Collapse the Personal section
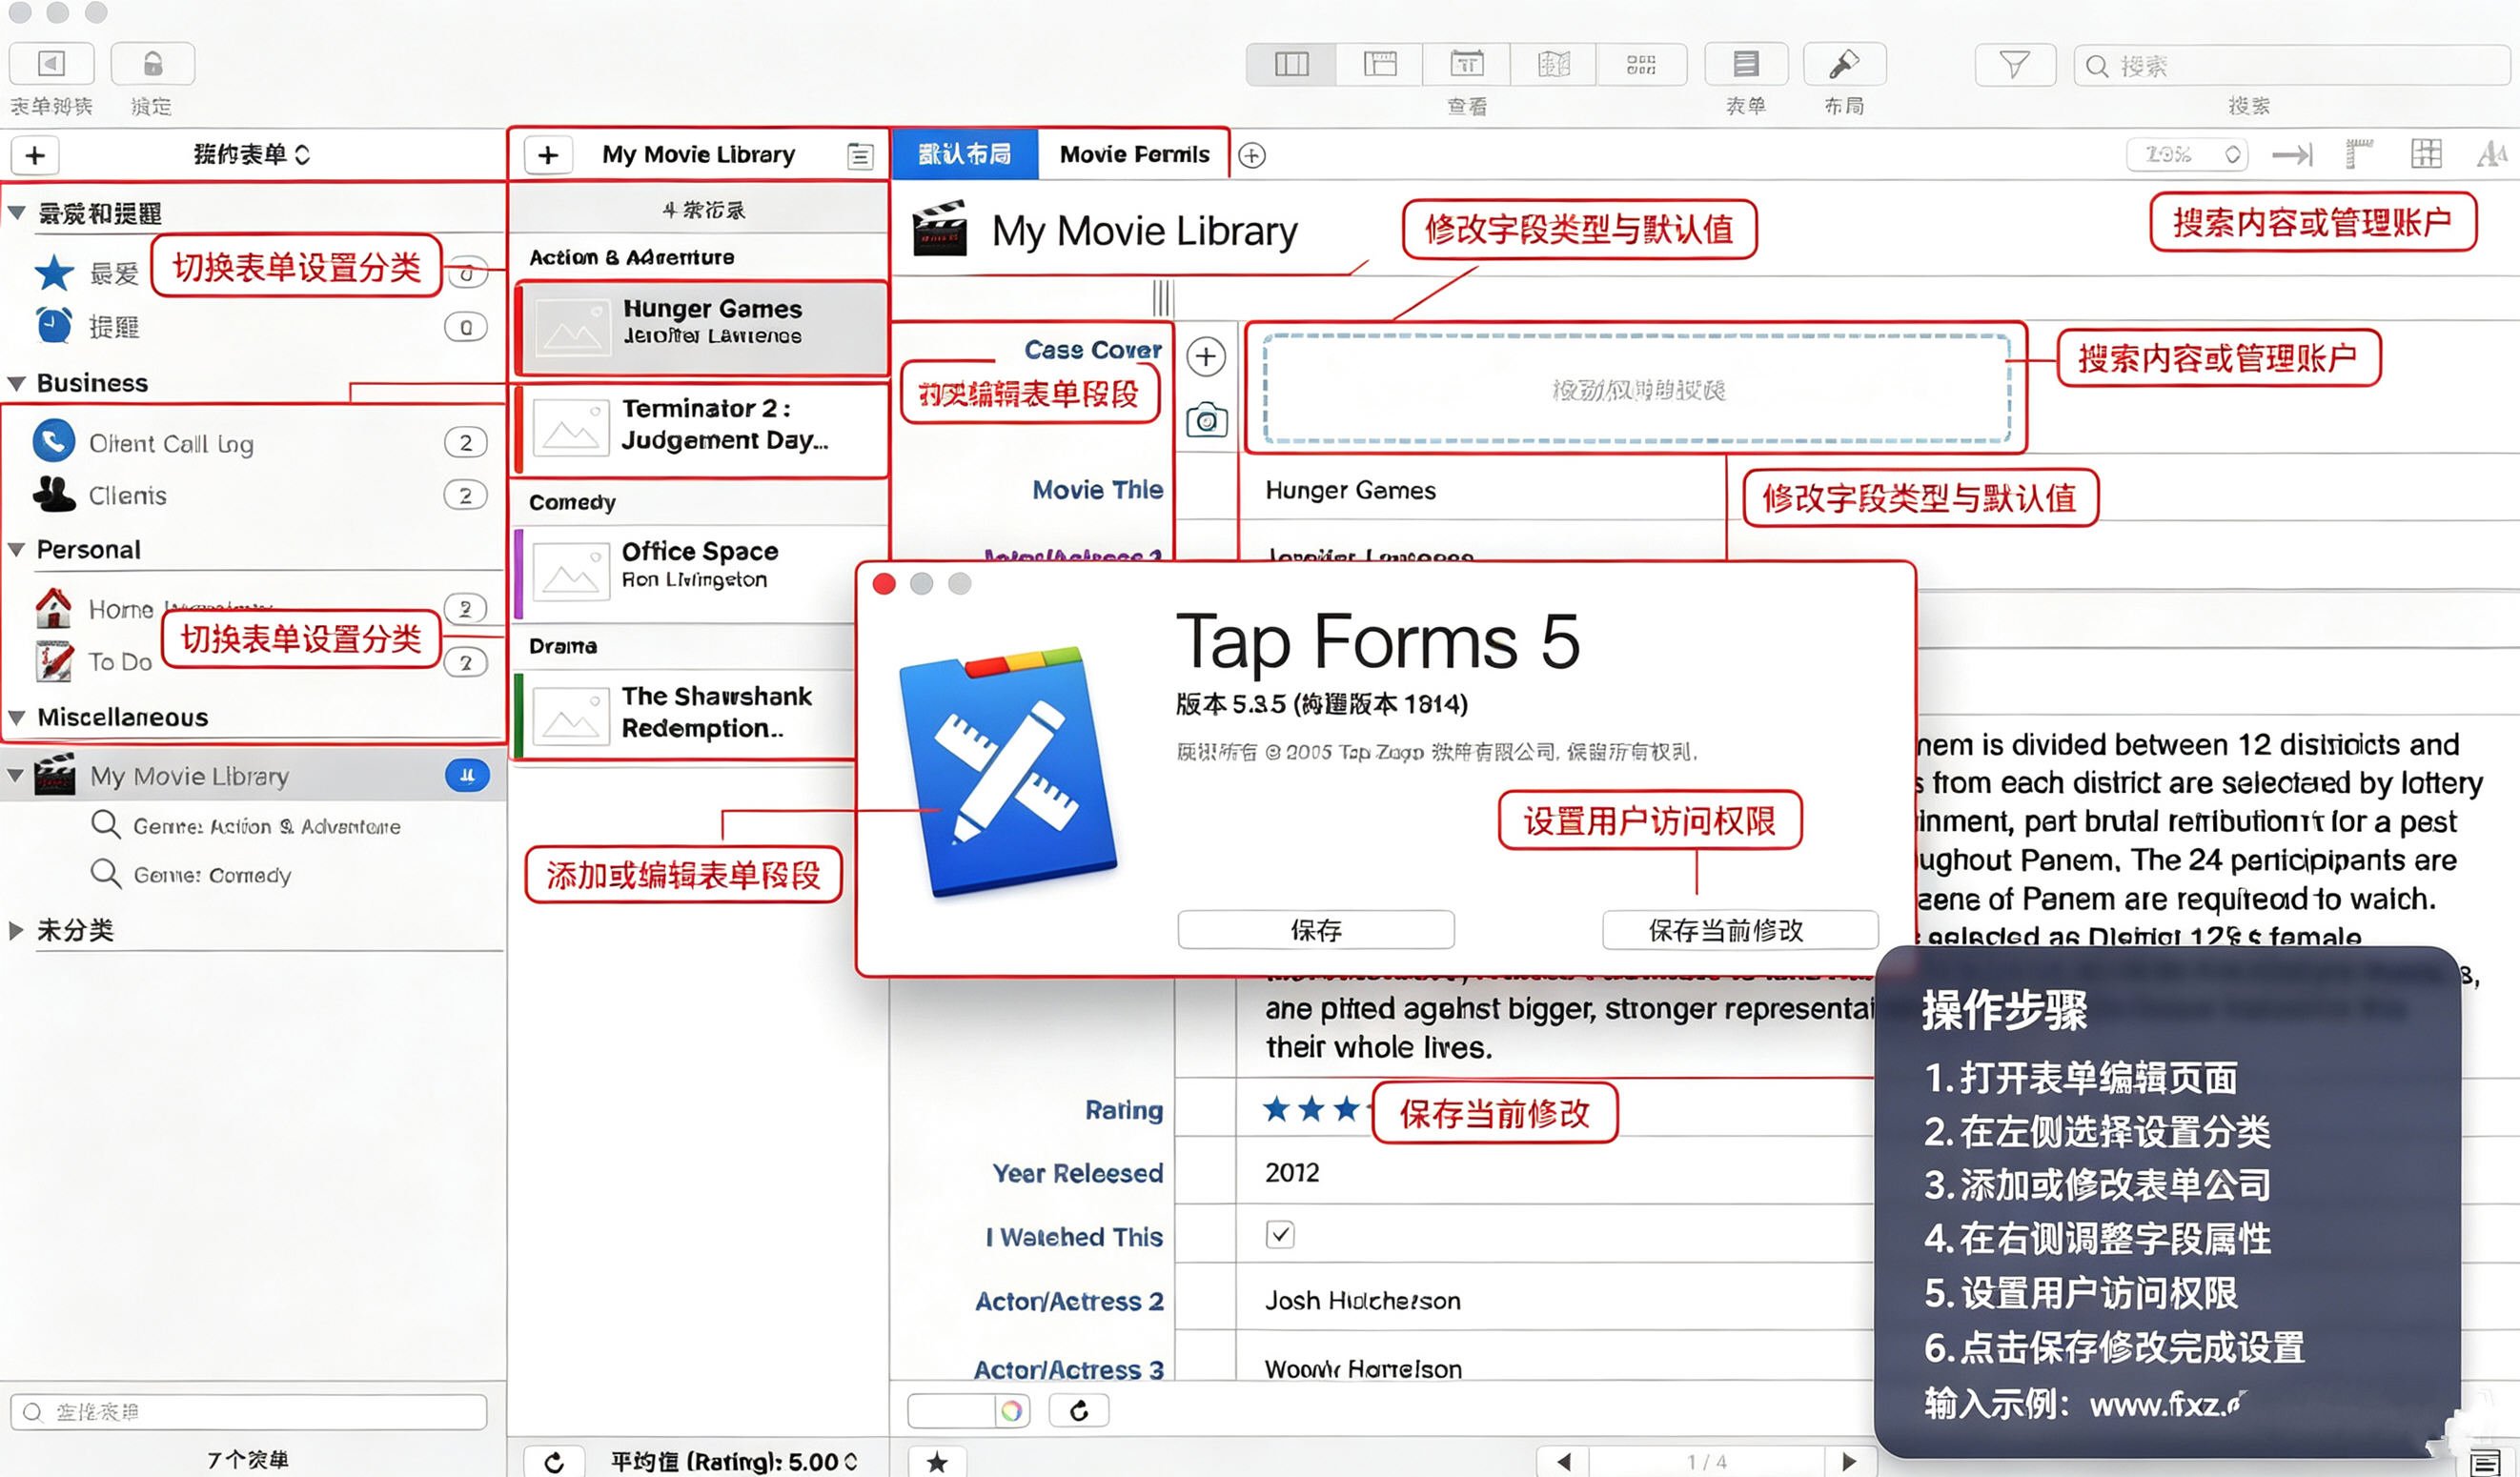Viewport: 2520px width, 1477px height. pos(17,550)
